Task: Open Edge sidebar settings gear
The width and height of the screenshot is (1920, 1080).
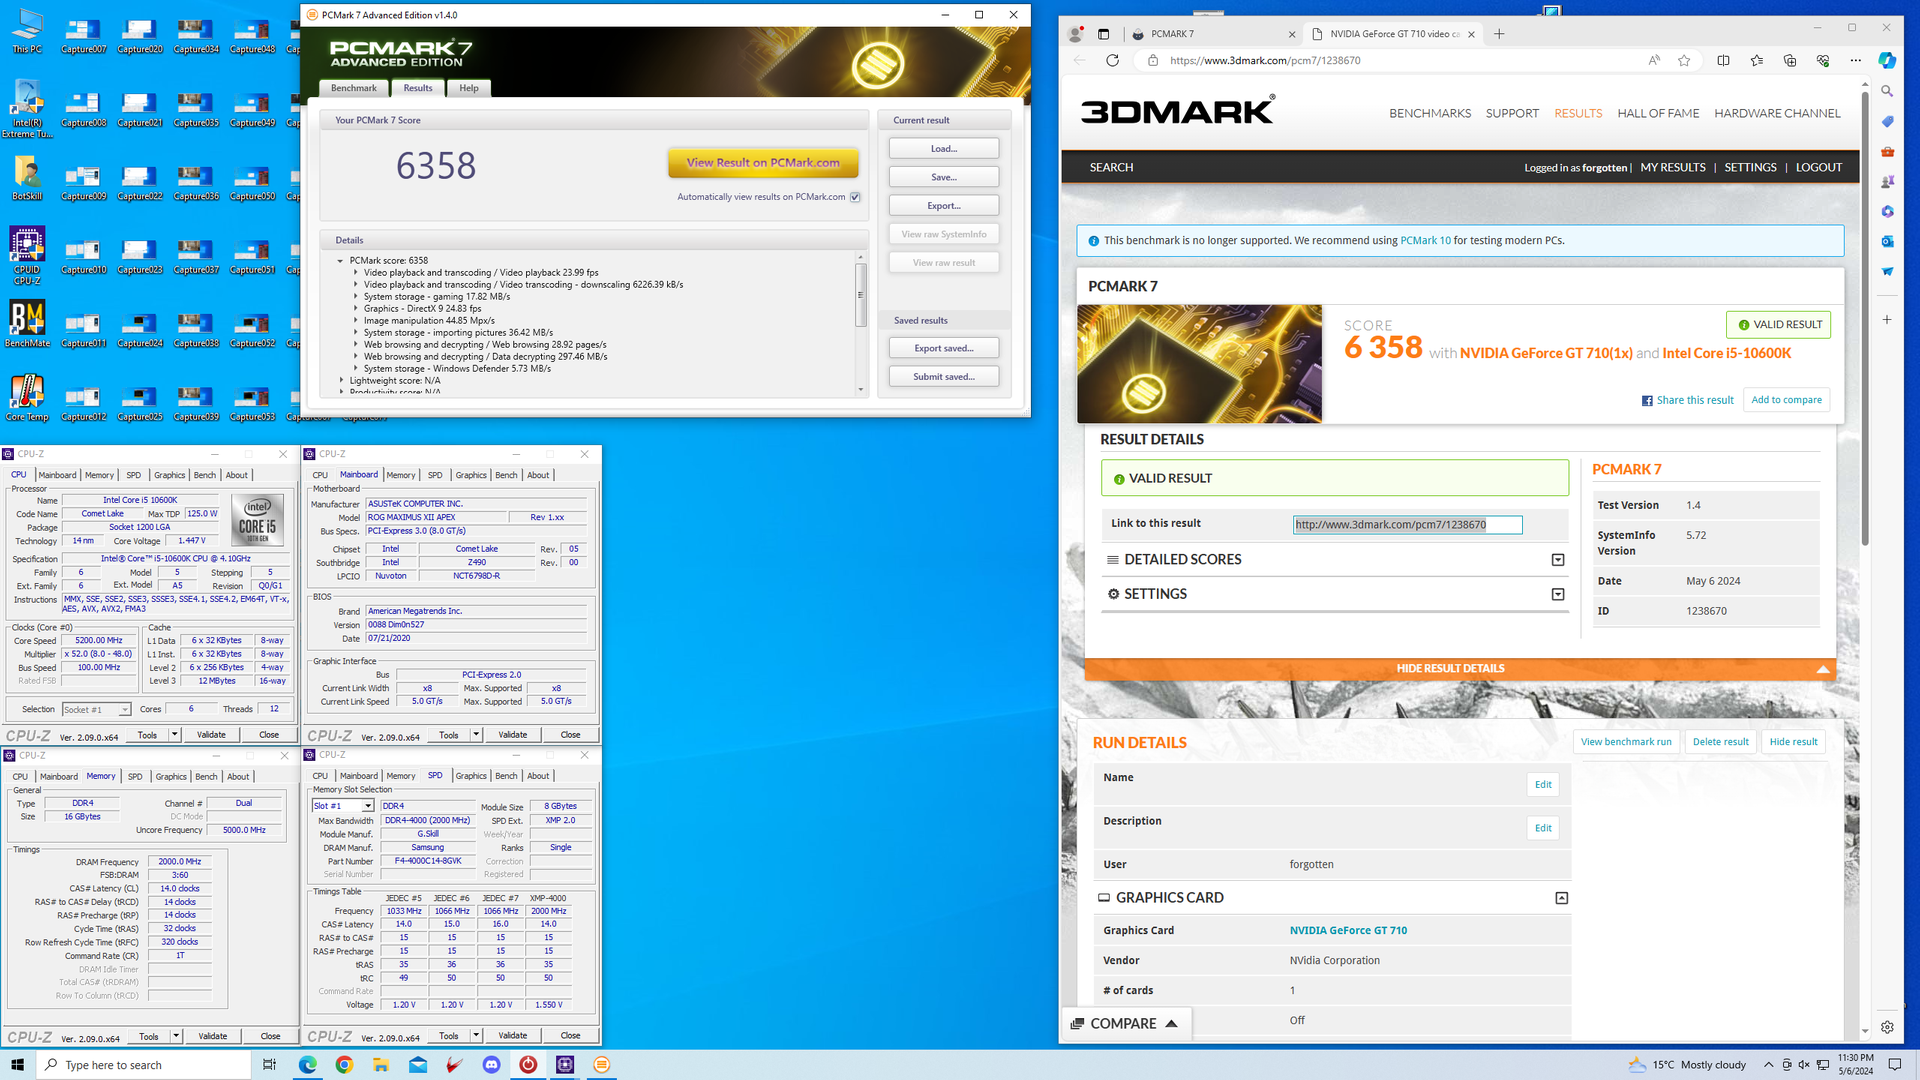Action: pyautogui.click(x=1887, y=1027)
